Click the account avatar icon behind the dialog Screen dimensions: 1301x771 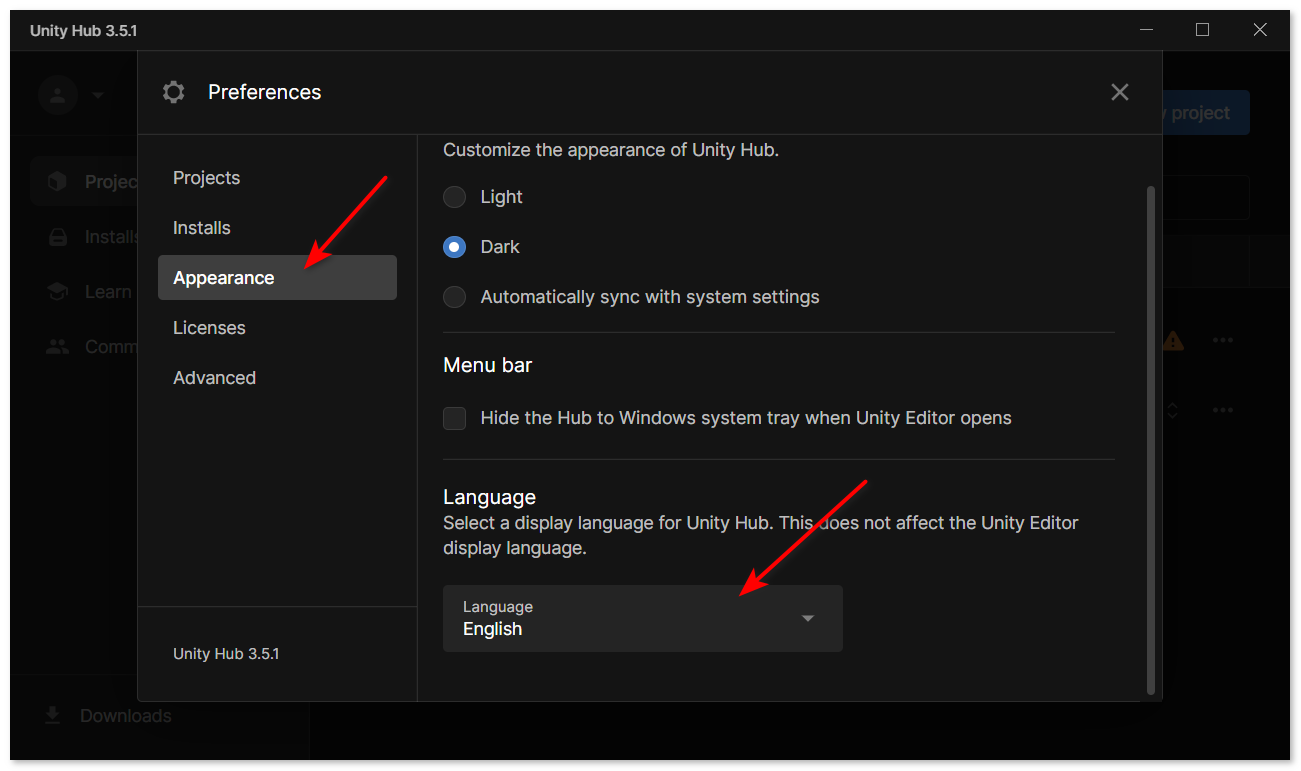pyautogui.click(x=58, y=95)
